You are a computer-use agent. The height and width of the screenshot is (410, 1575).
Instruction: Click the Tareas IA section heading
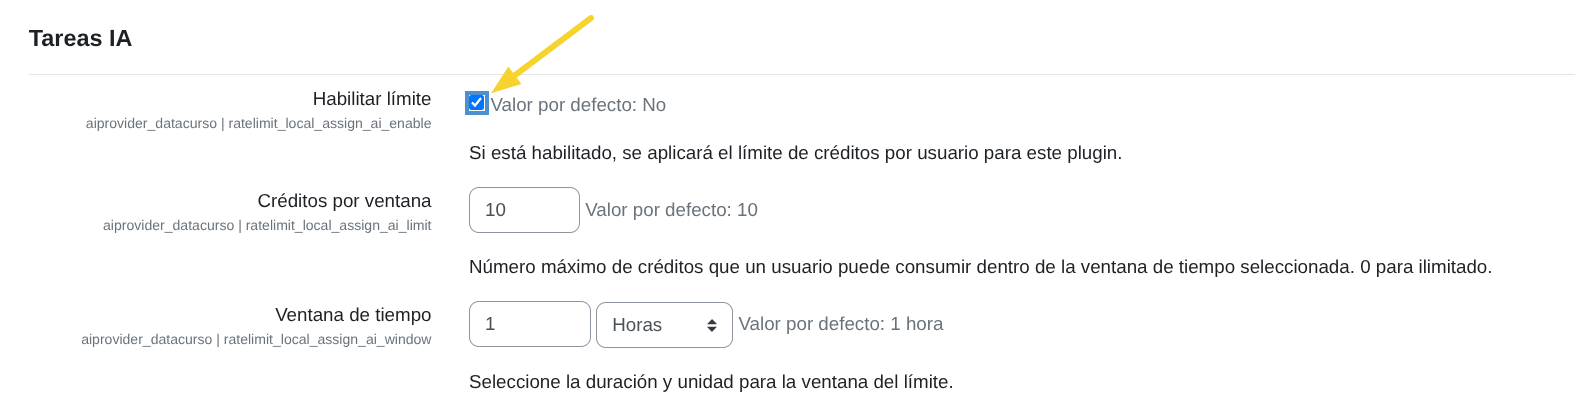[x=80, y=38]
